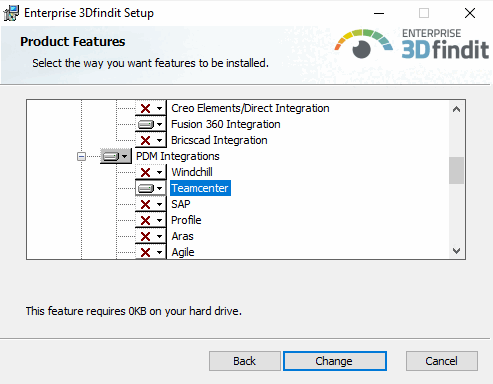Click the feature list scrollbar thumb
493x384 pixels.
[x=456, y=170]
